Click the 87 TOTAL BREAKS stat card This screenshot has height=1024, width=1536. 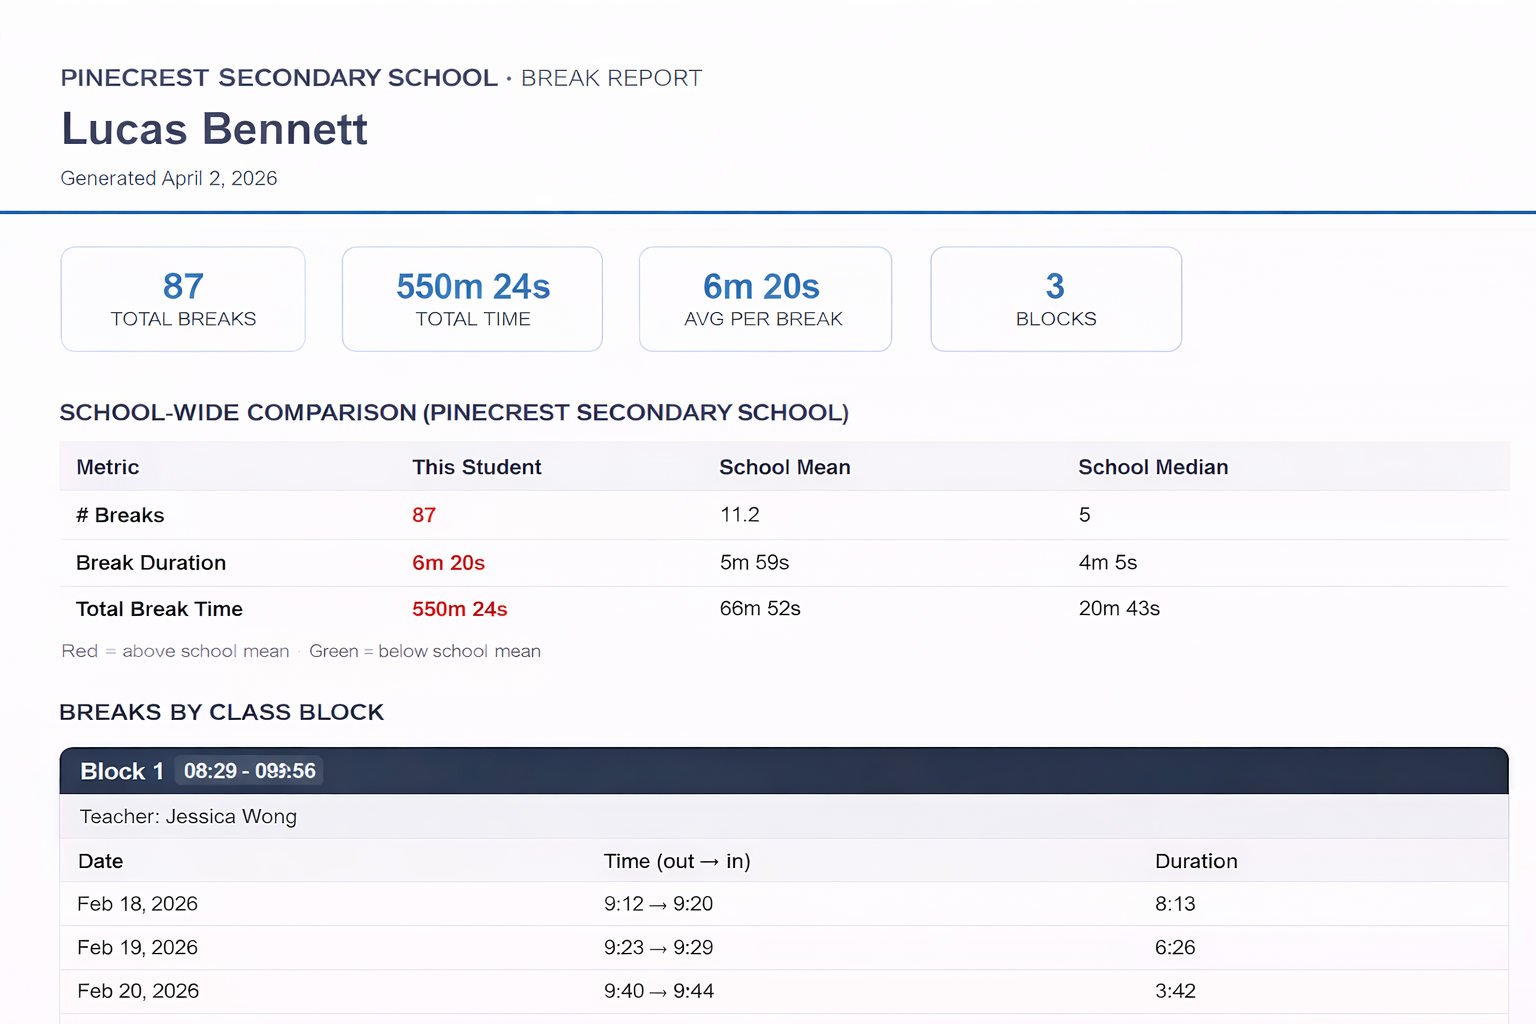(x=182, y=298)
